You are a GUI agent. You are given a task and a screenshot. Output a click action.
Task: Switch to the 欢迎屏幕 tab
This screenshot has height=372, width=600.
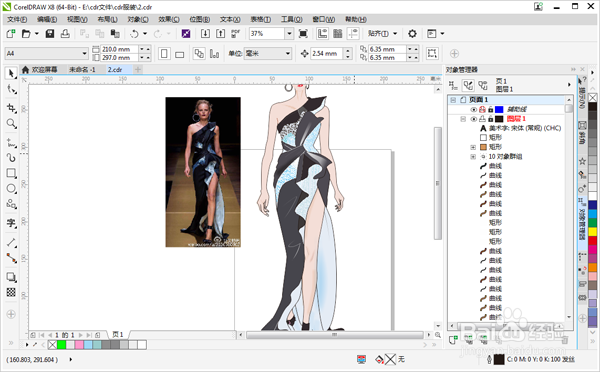[x=40, y=69]
